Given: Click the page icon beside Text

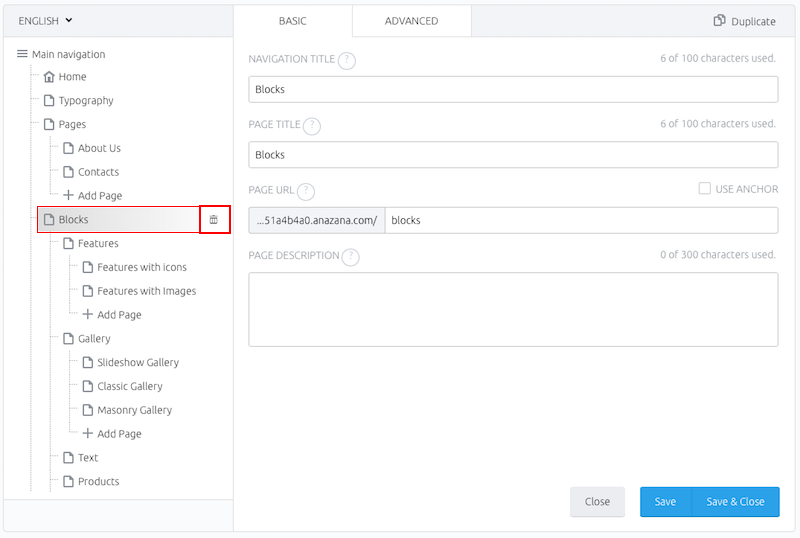Looking at the screenshot, I should [68, 457].
